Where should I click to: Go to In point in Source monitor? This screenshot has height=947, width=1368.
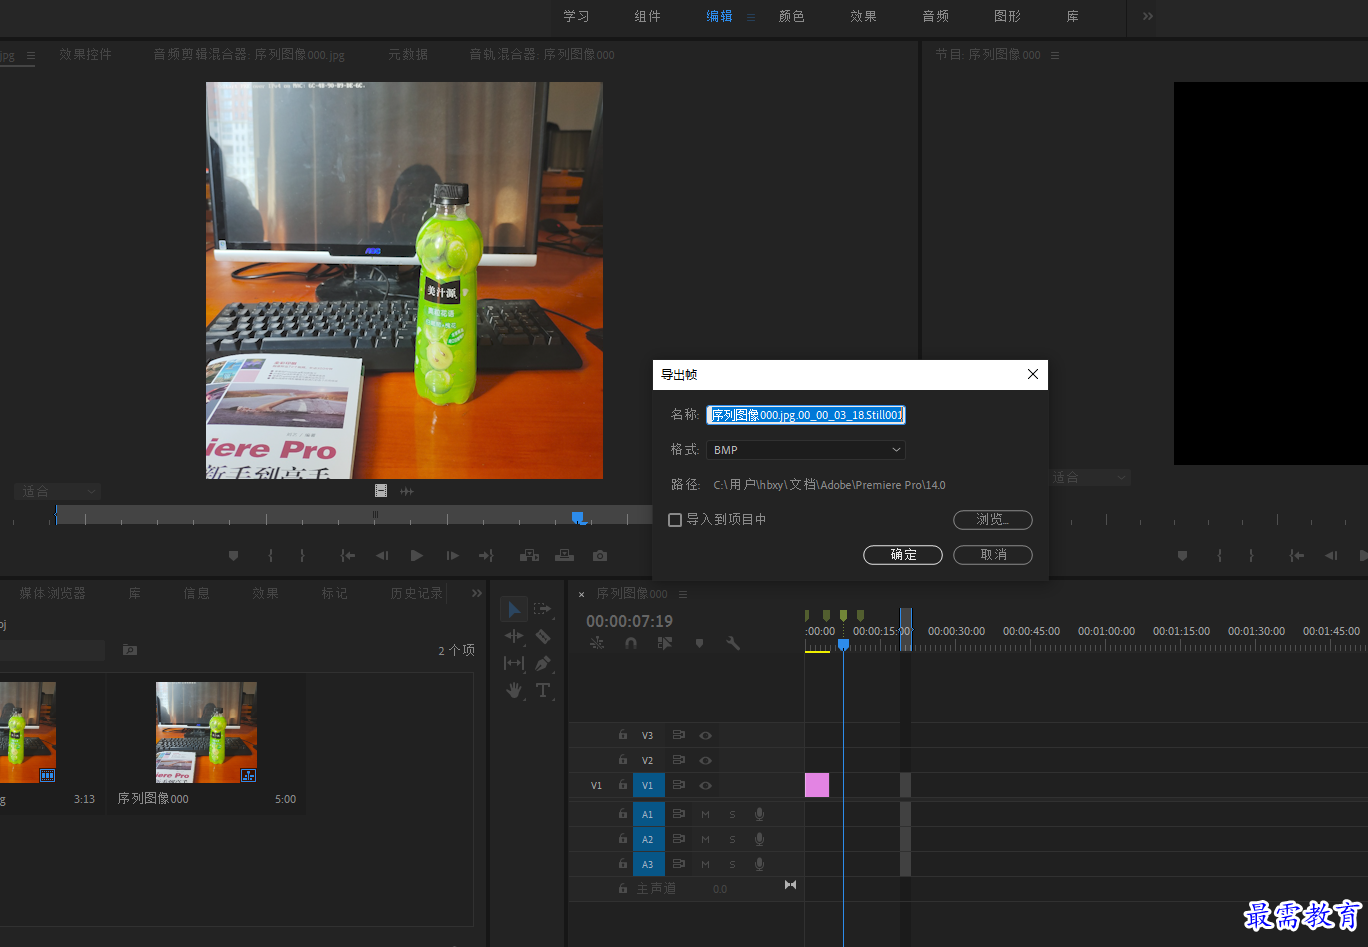tap(347, 555)
